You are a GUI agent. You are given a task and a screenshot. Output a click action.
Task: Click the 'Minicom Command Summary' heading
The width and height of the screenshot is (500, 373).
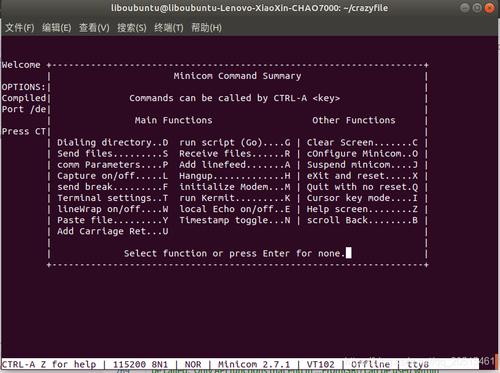pyautogui.click(x=237, y=76)
